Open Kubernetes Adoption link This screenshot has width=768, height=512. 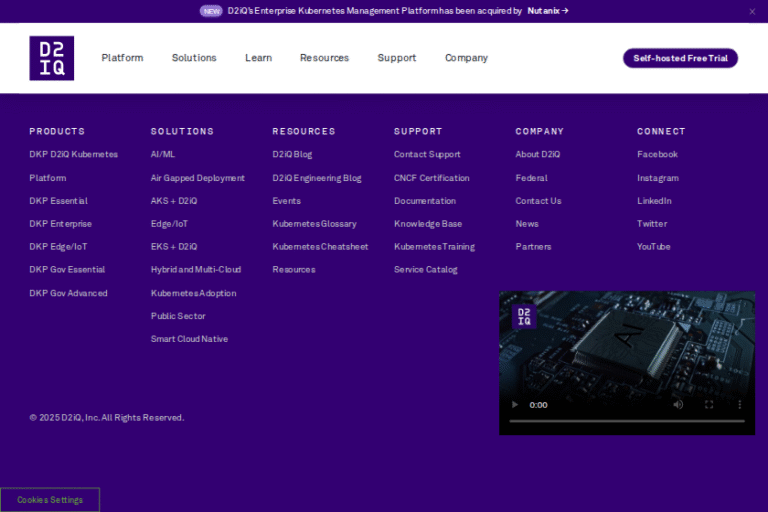pos(193,293)
